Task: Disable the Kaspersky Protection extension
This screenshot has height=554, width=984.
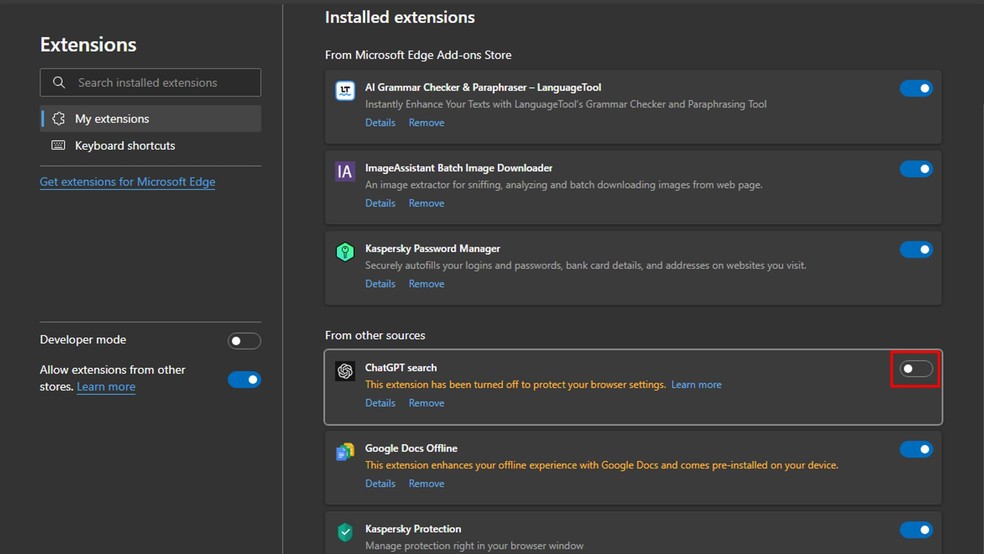Action: [916, 530]
